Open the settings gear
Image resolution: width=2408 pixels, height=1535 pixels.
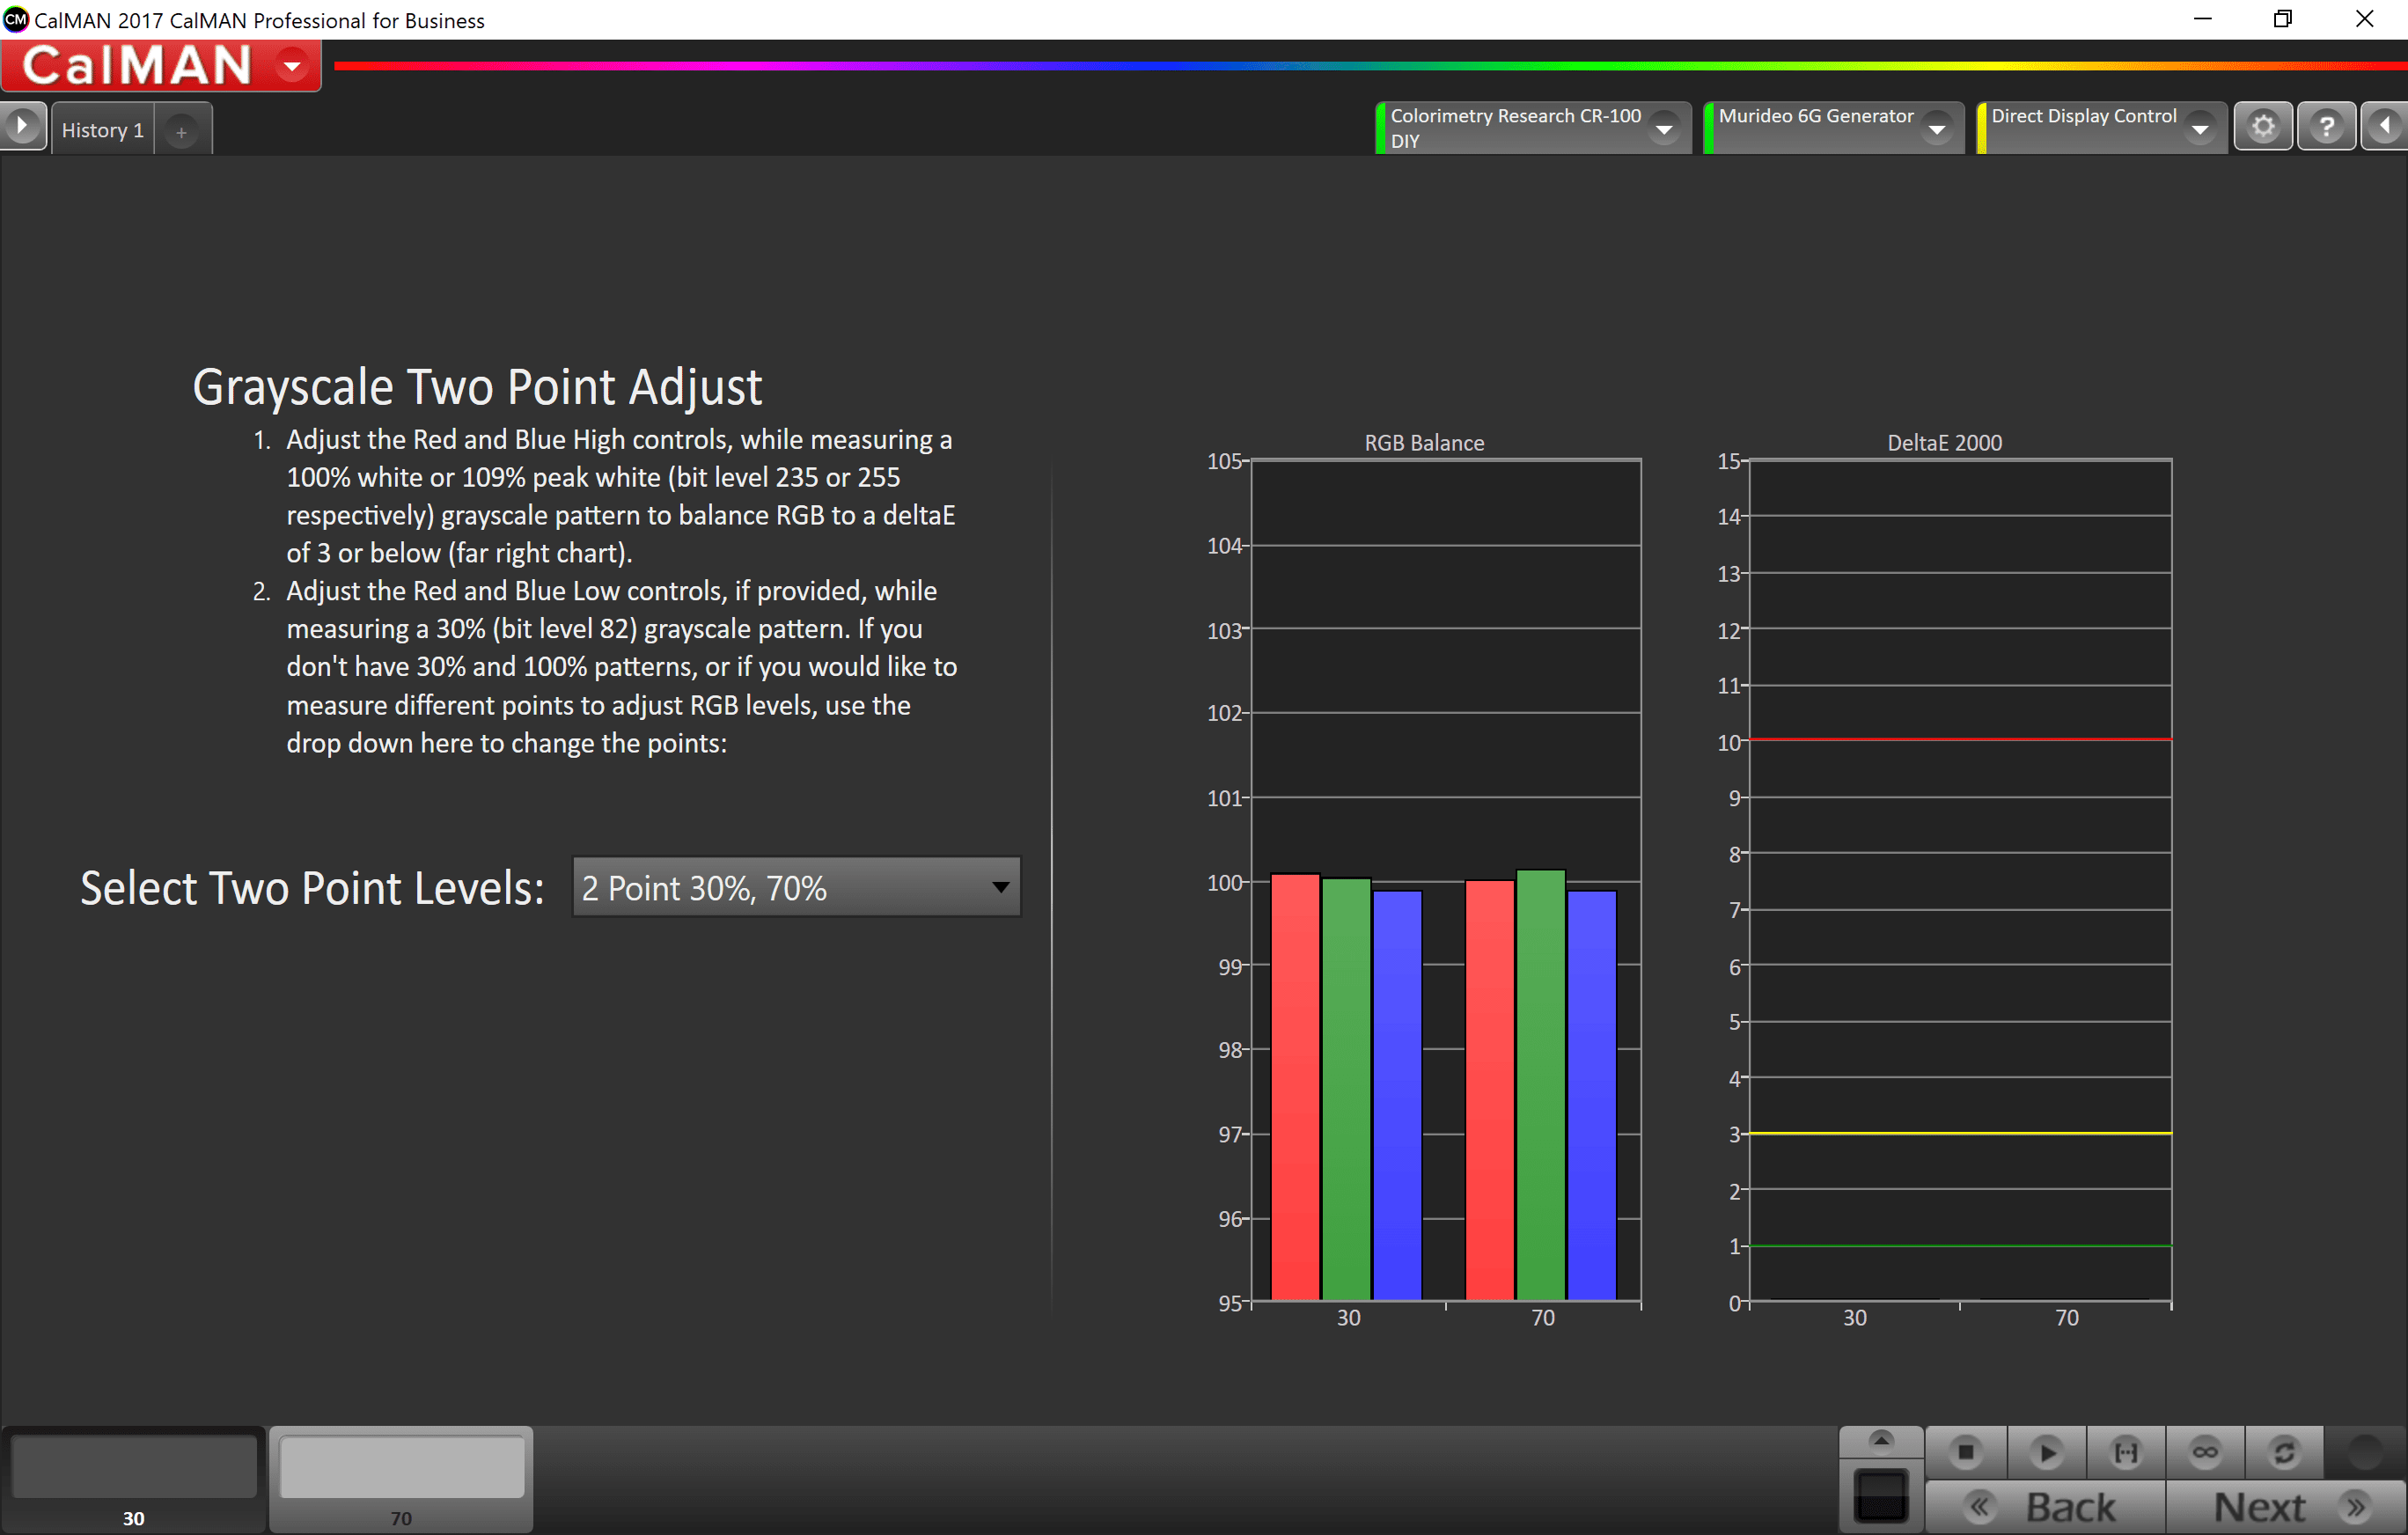pyautogui.click(x=2264, y=127)
